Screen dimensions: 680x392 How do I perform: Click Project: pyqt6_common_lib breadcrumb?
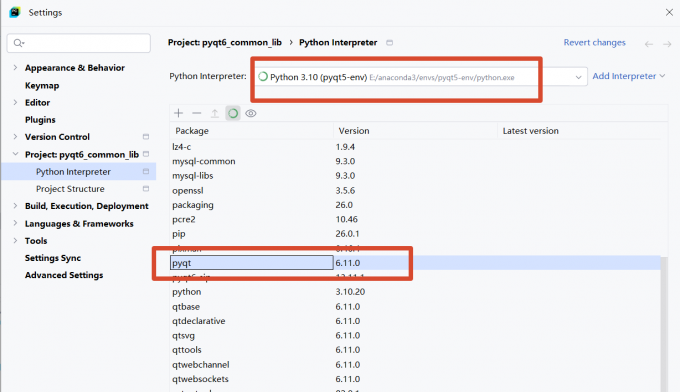click(x=225, y=42)
